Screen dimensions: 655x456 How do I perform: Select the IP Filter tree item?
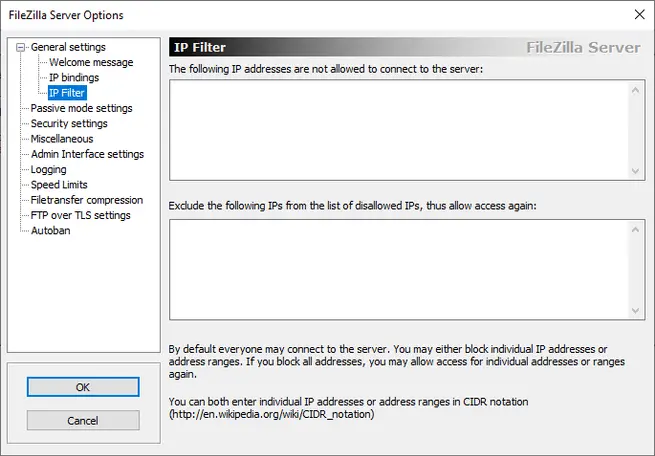(x=67, y=93)
